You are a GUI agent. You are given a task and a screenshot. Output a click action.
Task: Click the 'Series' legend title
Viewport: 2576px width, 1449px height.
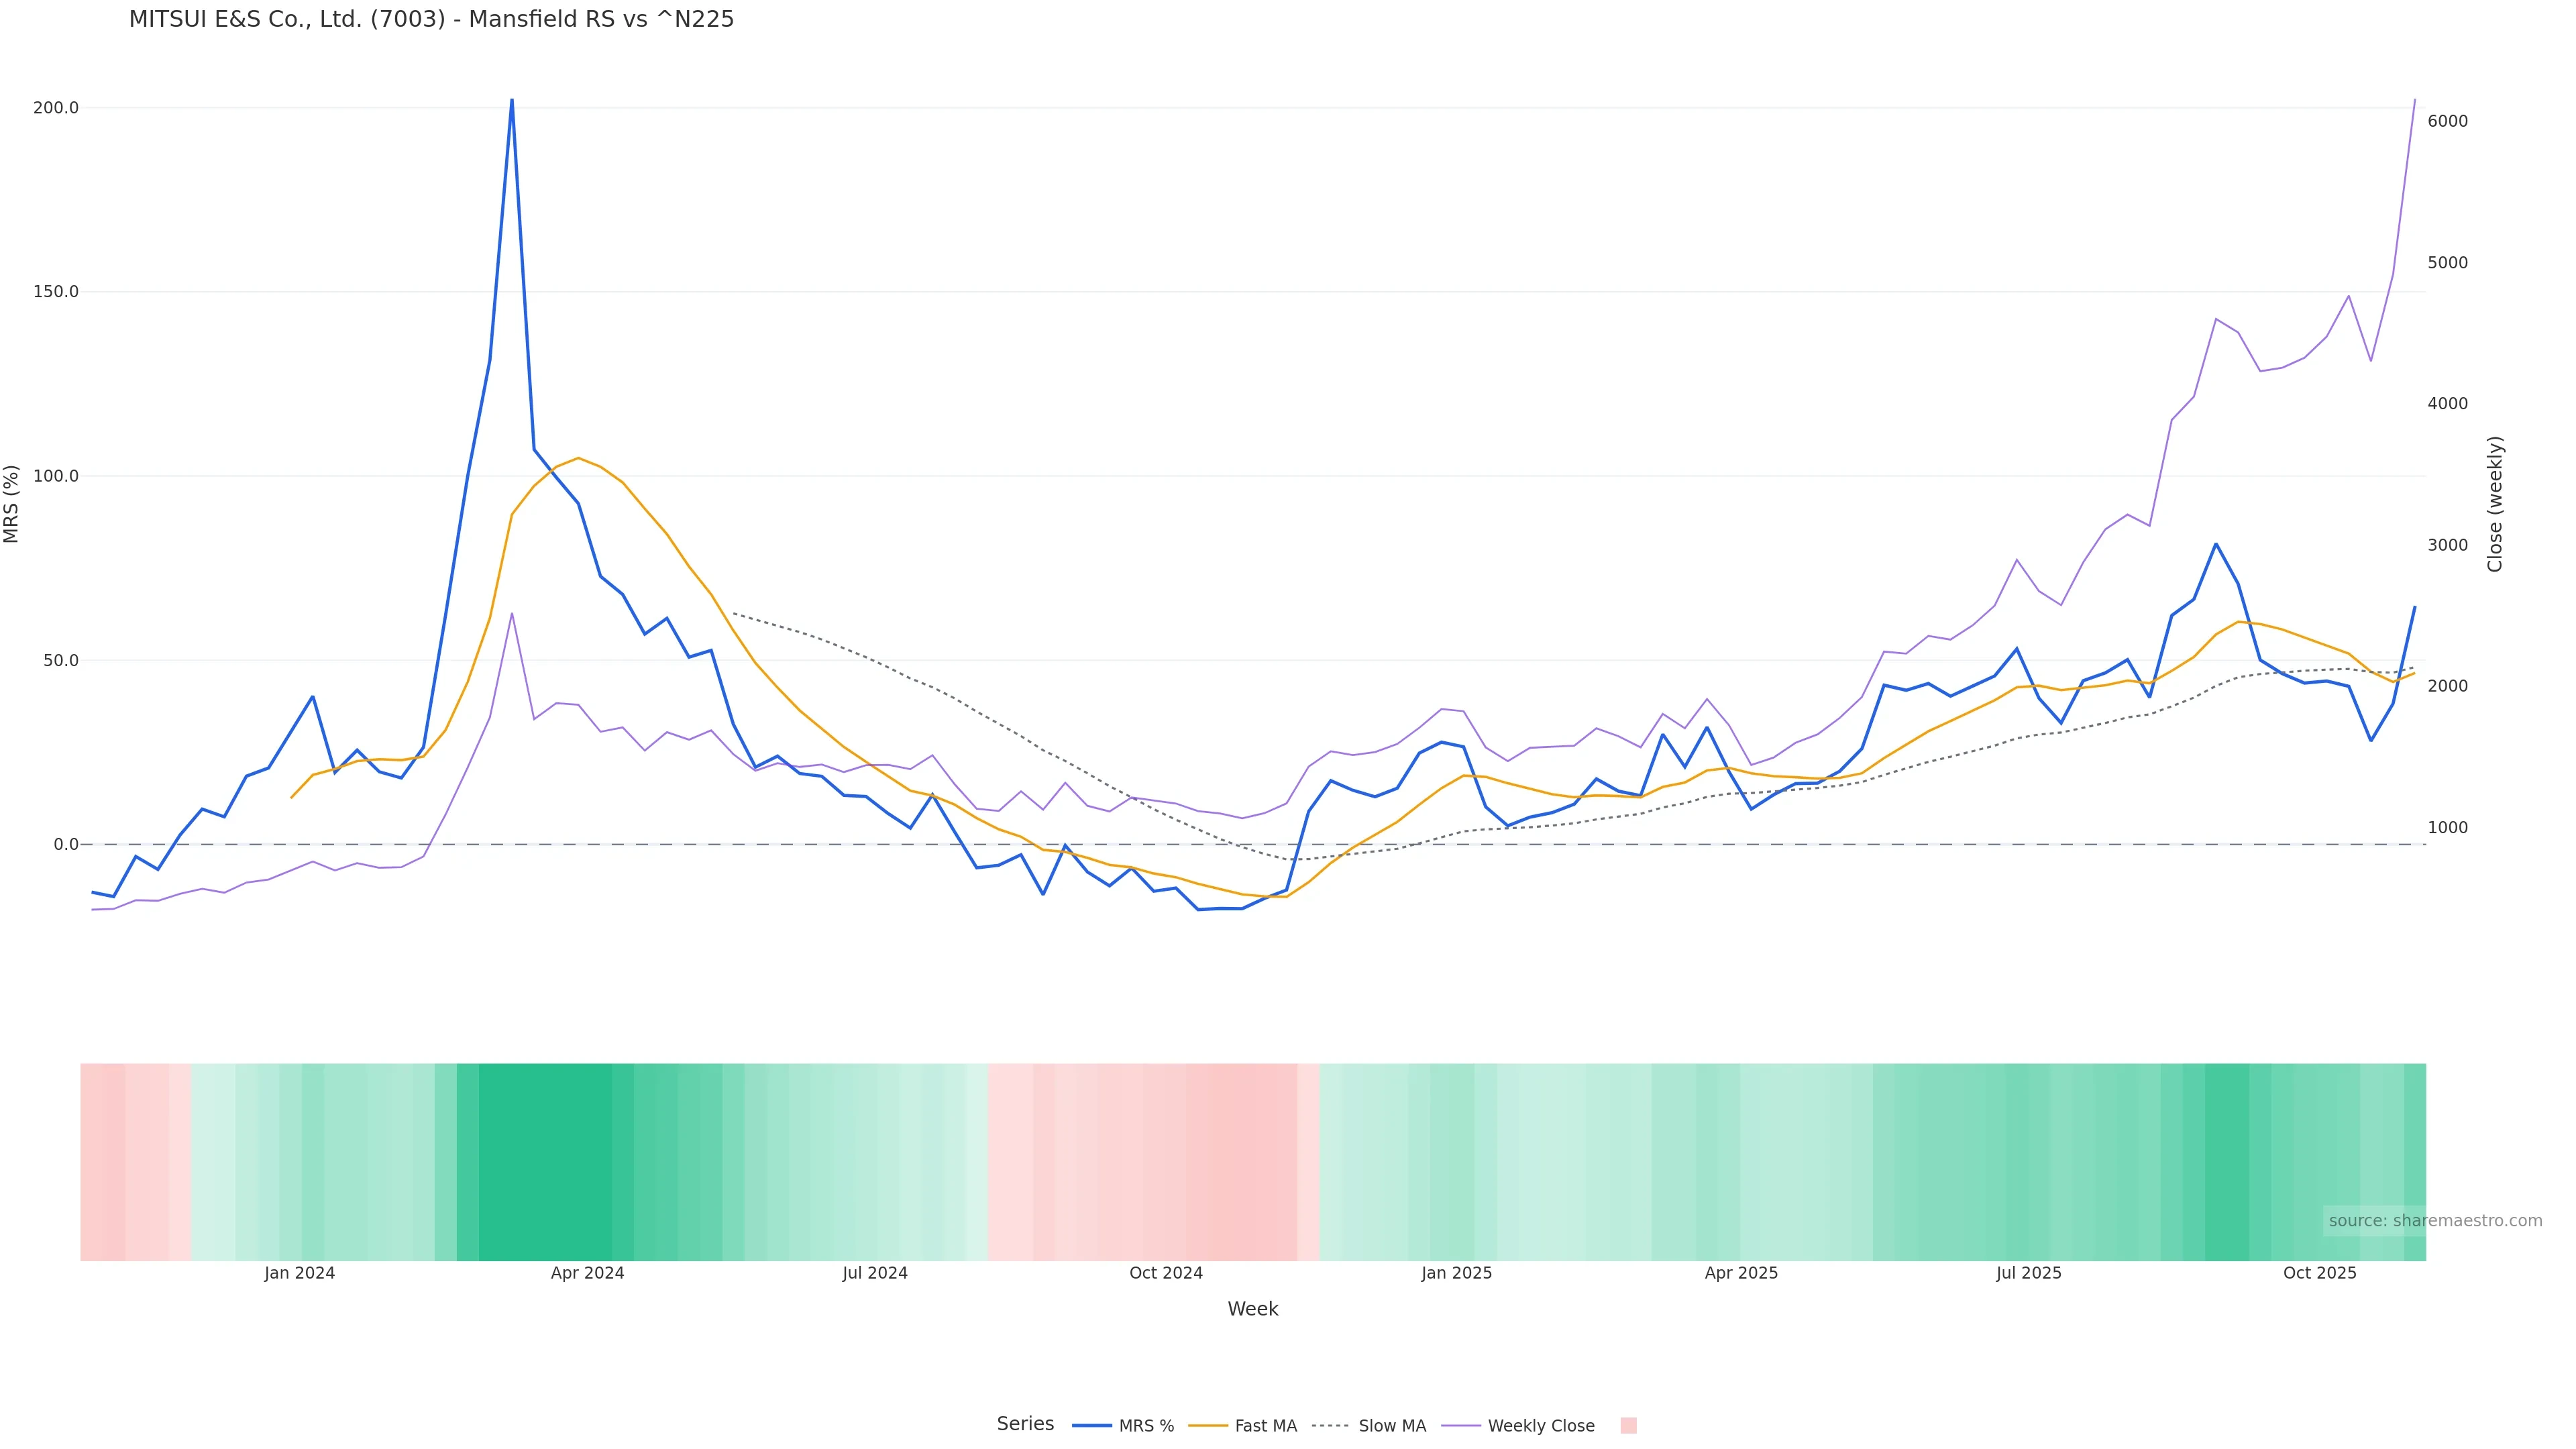click(x=1025, y=1423)
